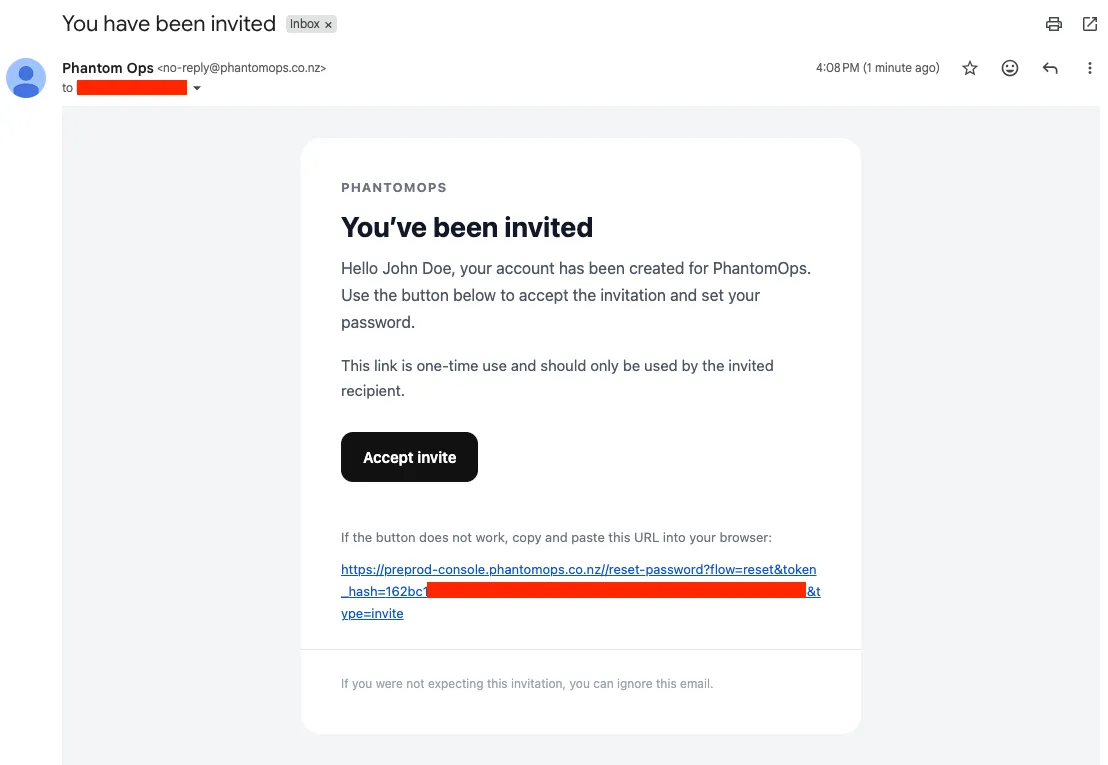Click the sender's profile avatar
Viewport: 1108px width, 765px height.
point(25,77)
